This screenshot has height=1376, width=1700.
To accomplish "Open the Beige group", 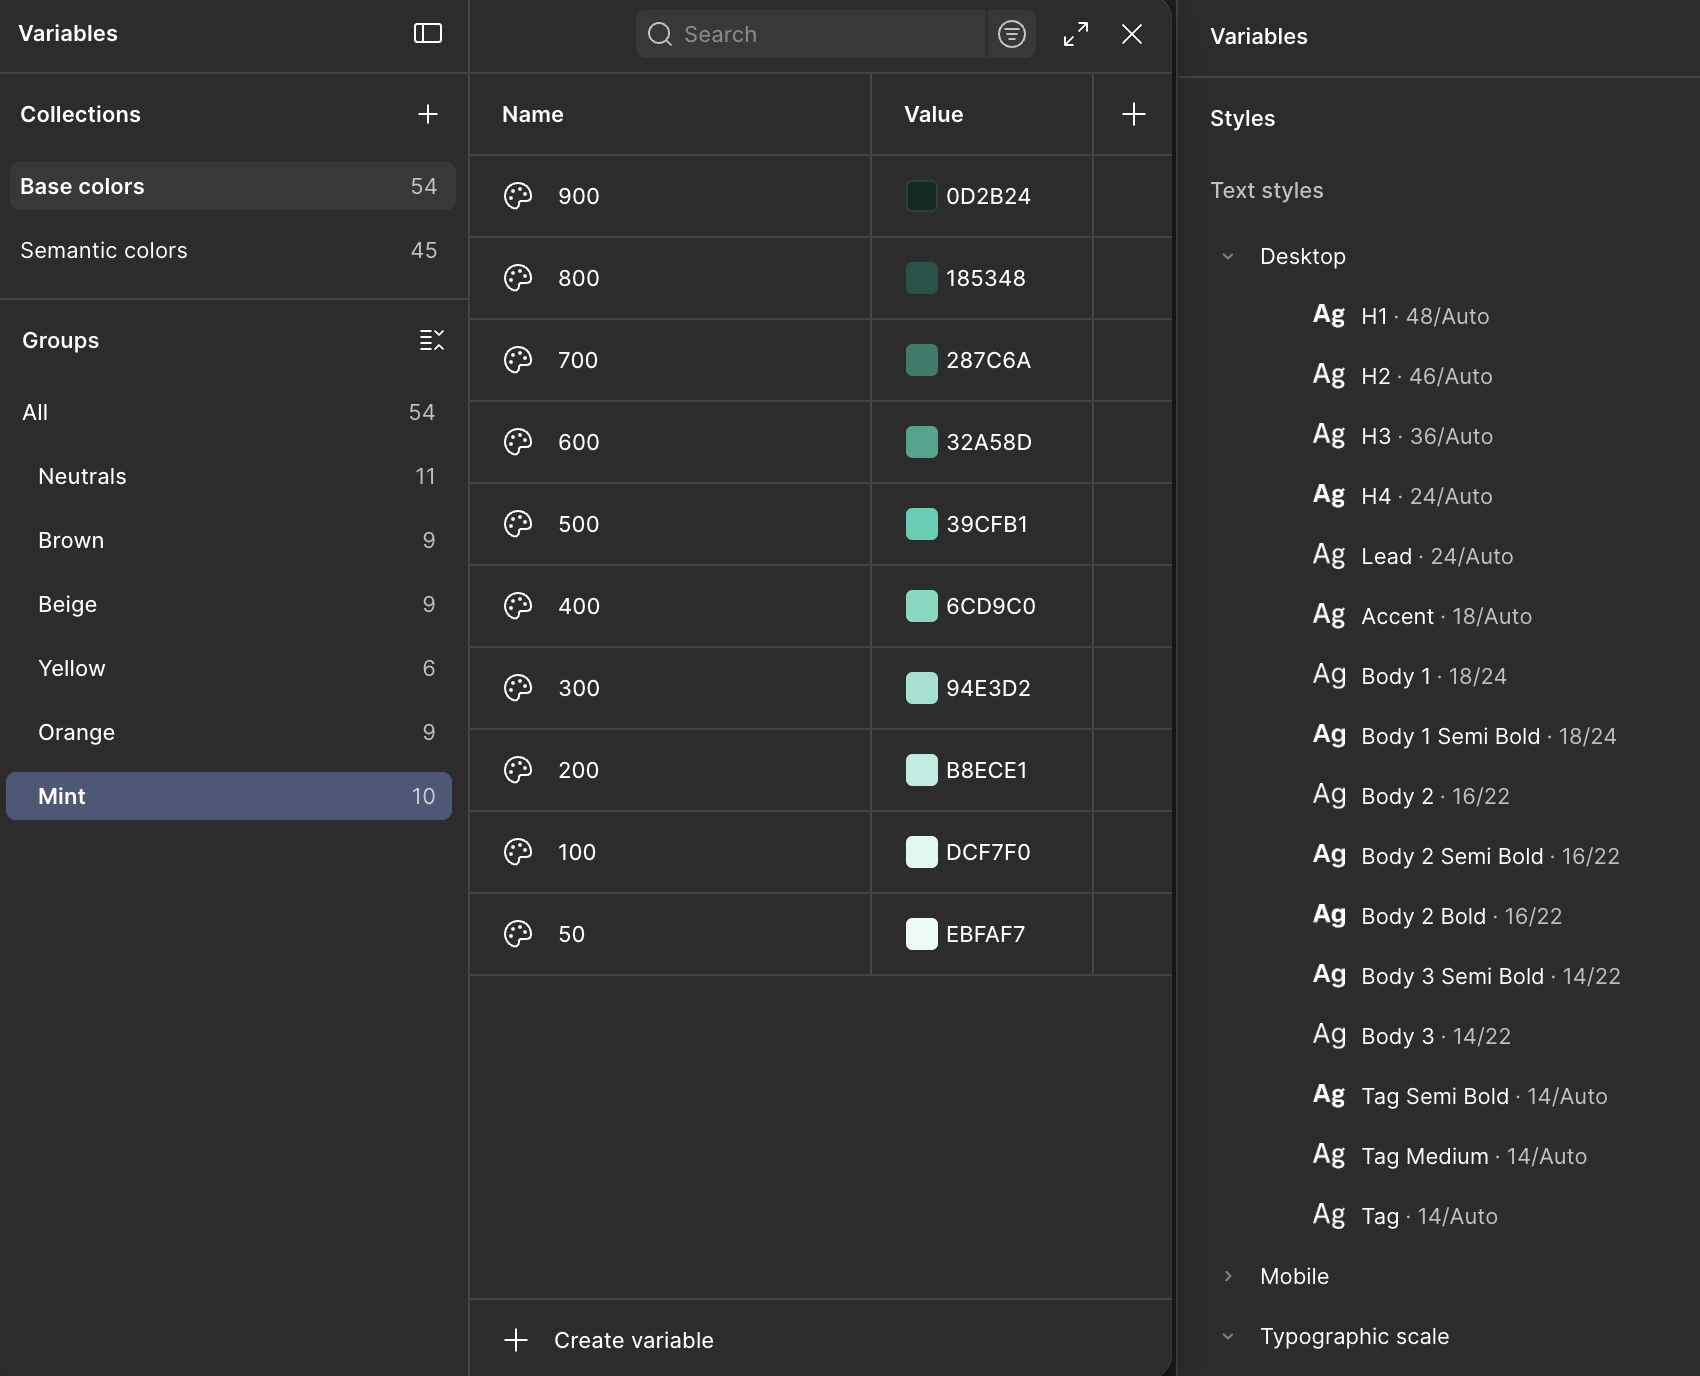I will click(229, 604).
